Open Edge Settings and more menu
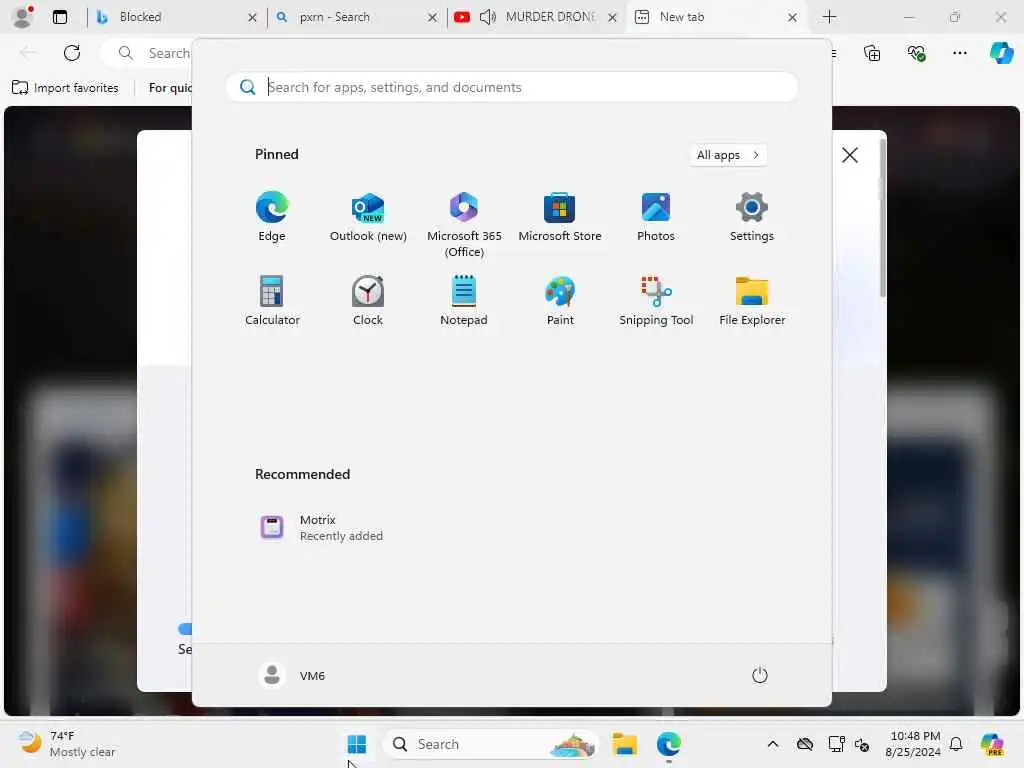This screenshot has height=768, width=1024. (959, 53)
